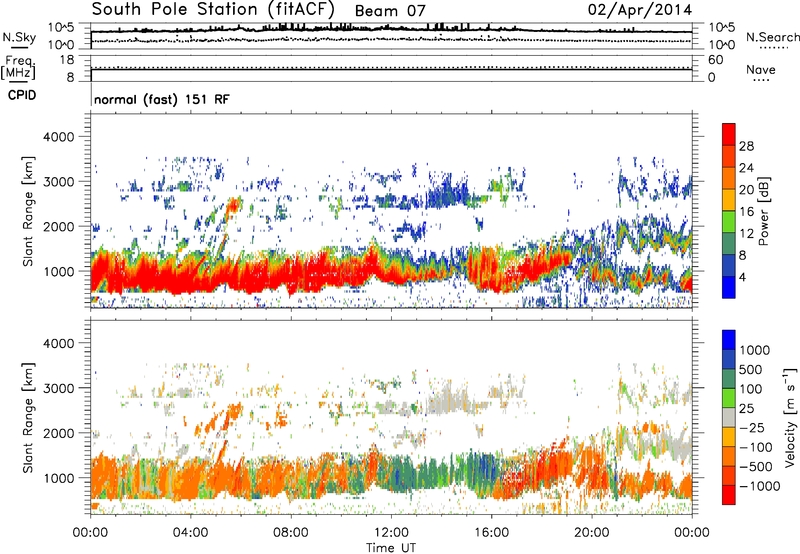Click the South Pole Station (fitACF) title
Viewport: 800px width, 554px height.
click(213, 9)
